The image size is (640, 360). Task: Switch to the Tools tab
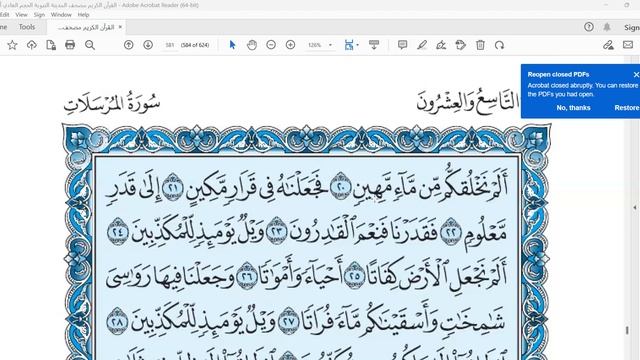point(27,27)
